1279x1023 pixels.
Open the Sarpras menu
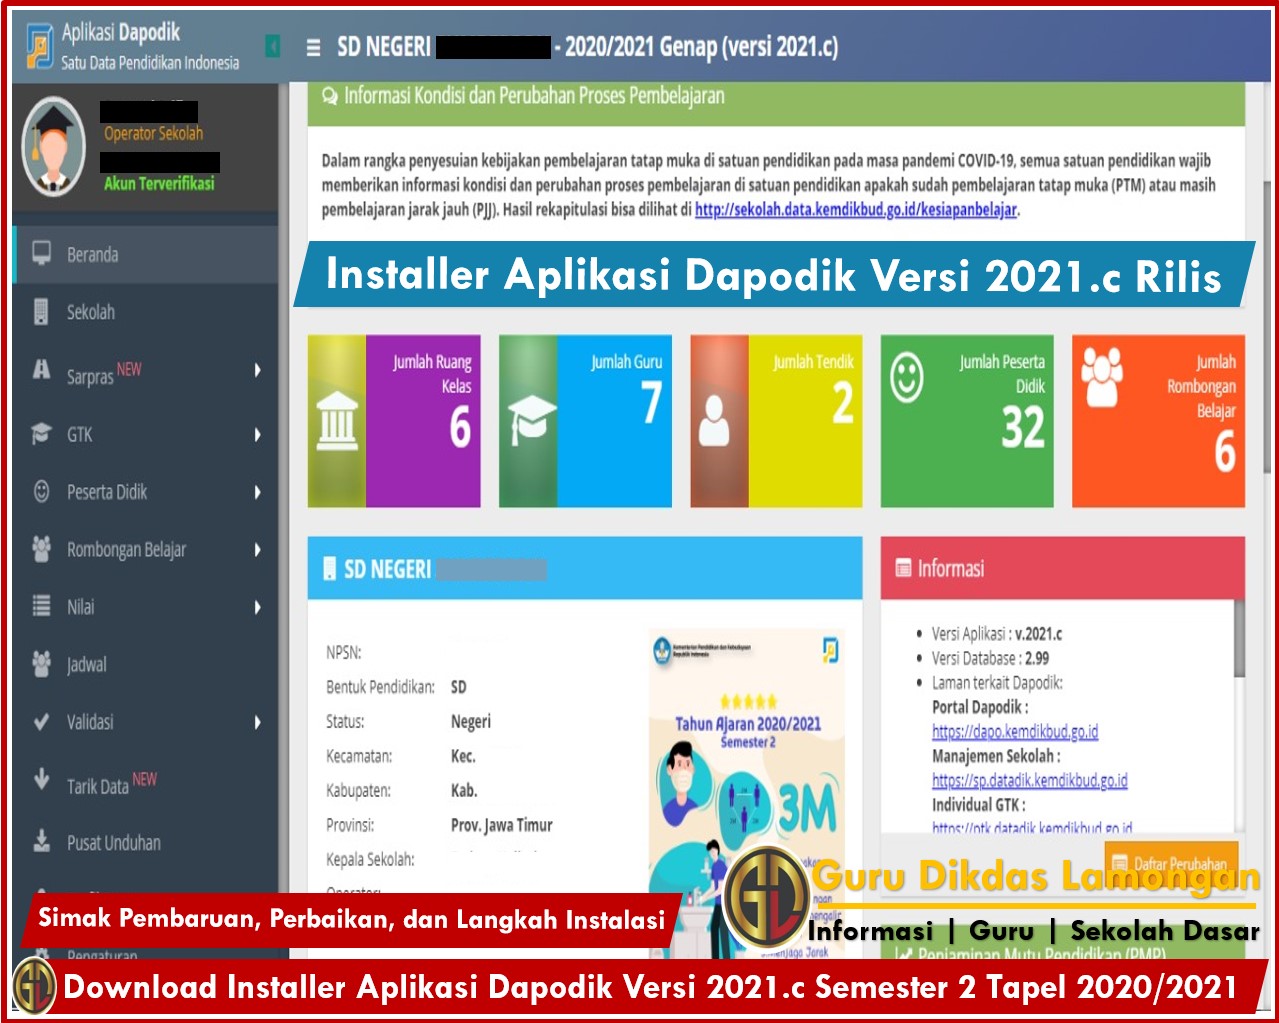146,372
